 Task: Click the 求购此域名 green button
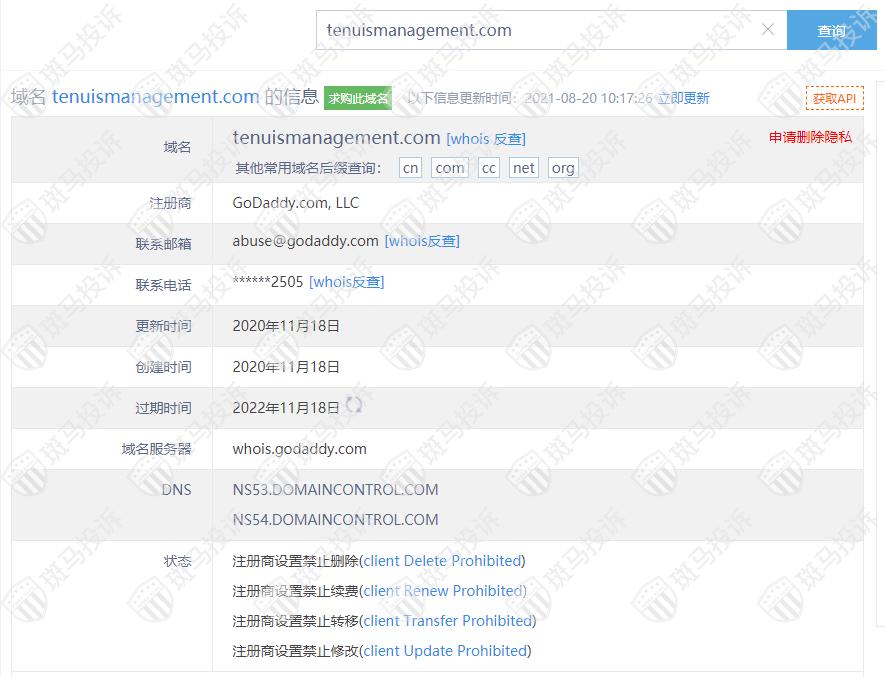pos(358,98)
